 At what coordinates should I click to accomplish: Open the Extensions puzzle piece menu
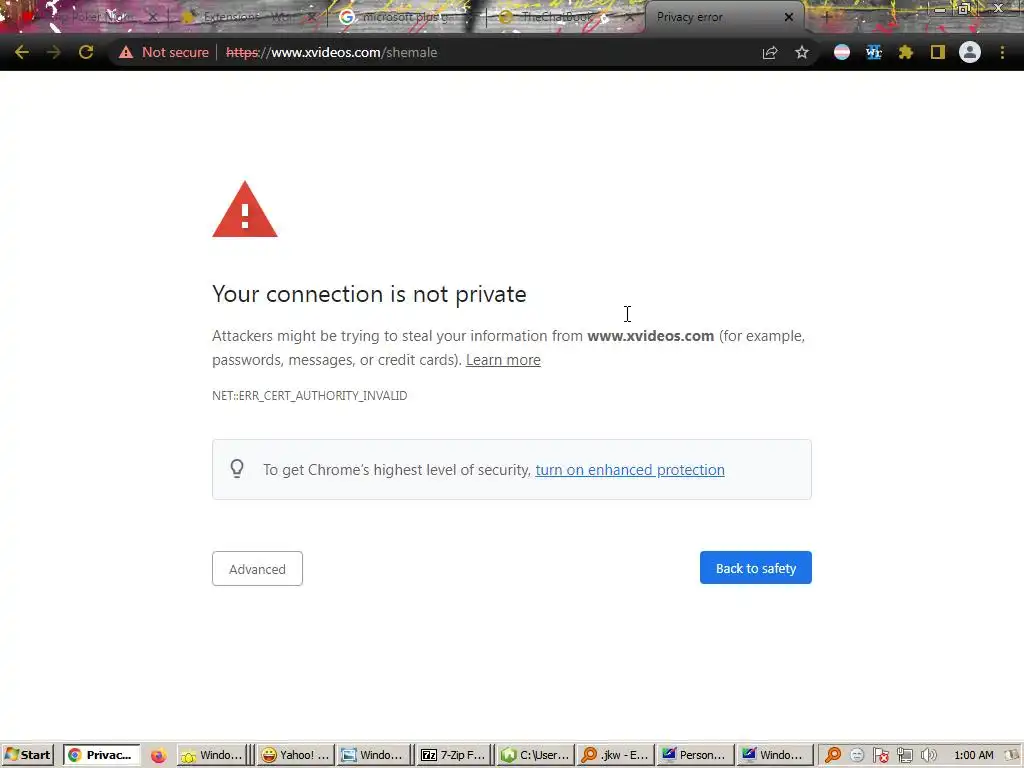[906, 52]
